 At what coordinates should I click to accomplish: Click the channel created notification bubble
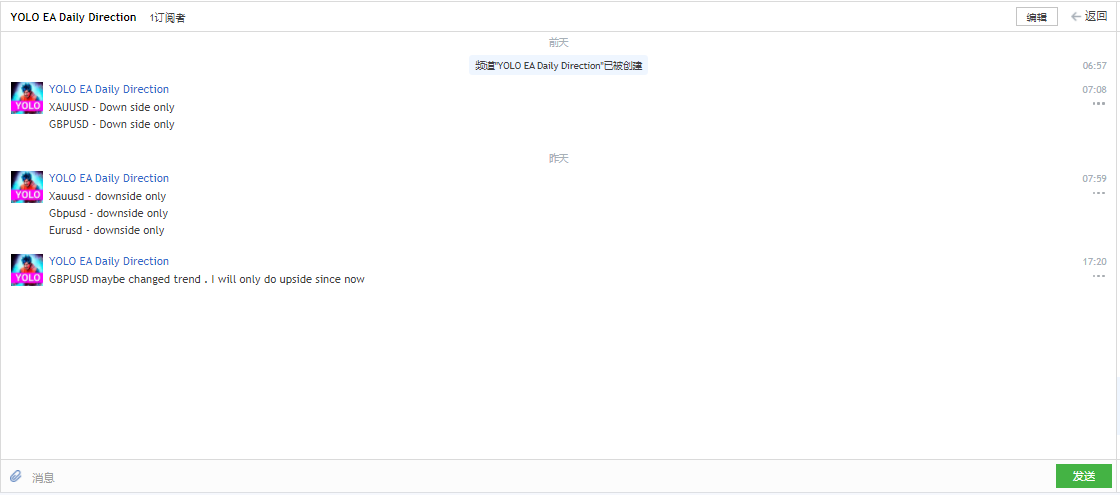click(x=559, y=66)
